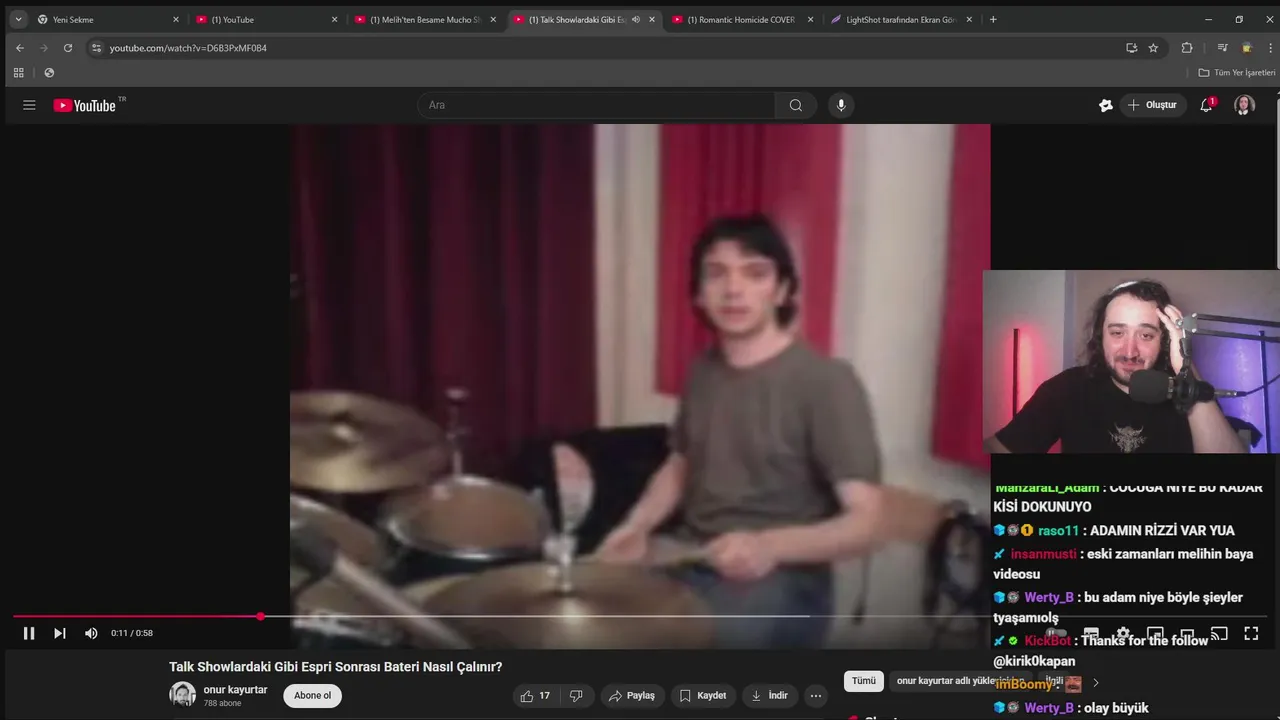Click the address bar URL
Screen dimensions: 1280x720
(x=188, y=48)
